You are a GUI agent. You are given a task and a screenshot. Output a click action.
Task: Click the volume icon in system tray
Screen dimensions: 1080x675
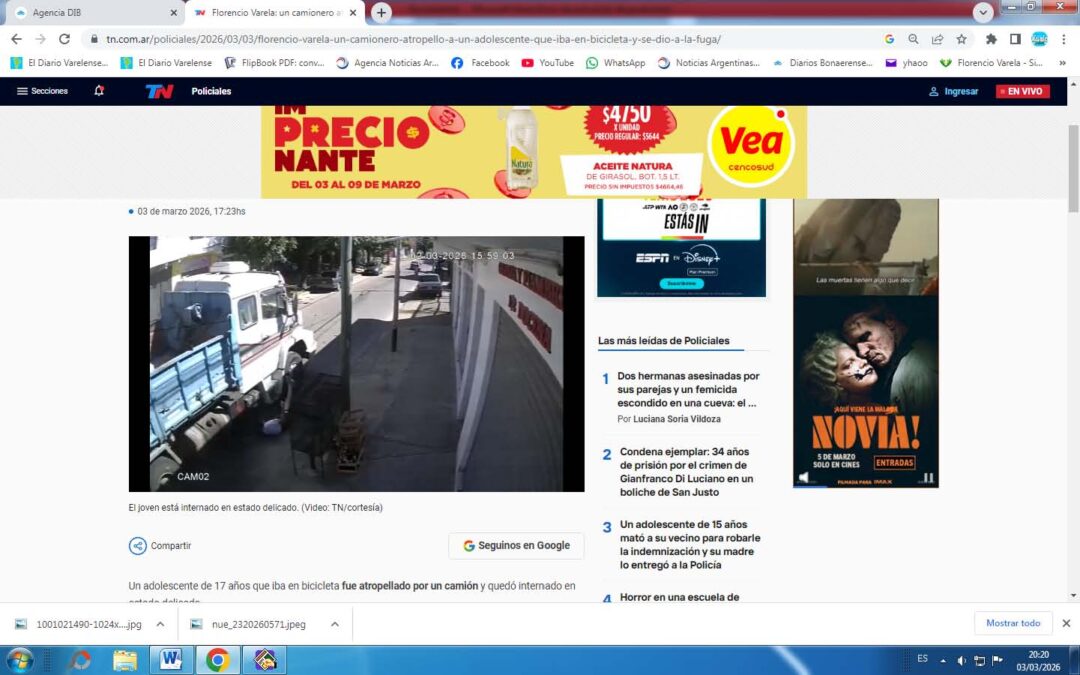[962, 661]
